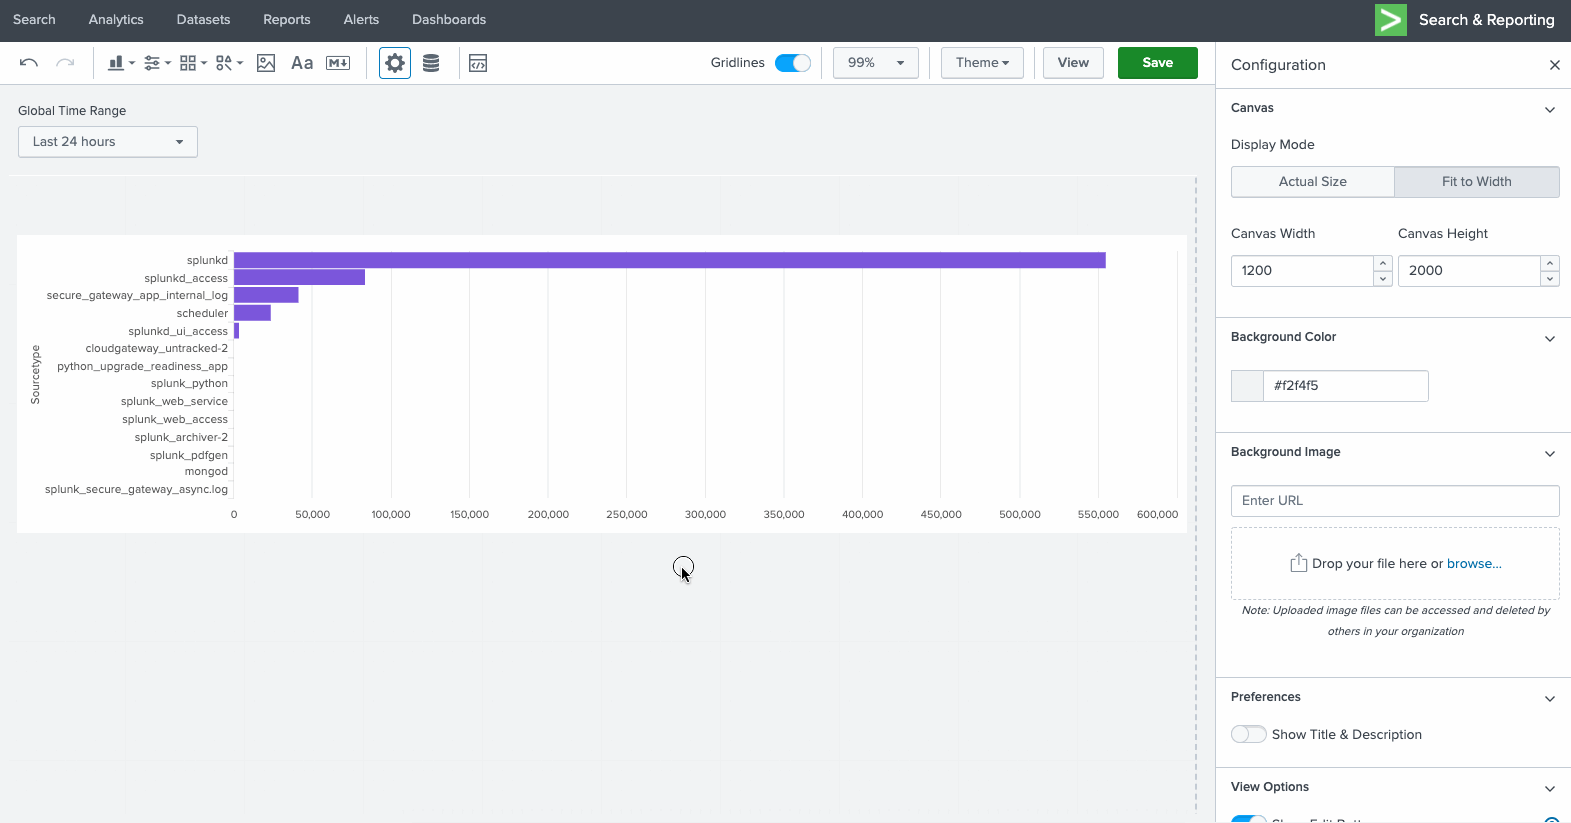Select the Add text (Aa) tool

point(302,63)
